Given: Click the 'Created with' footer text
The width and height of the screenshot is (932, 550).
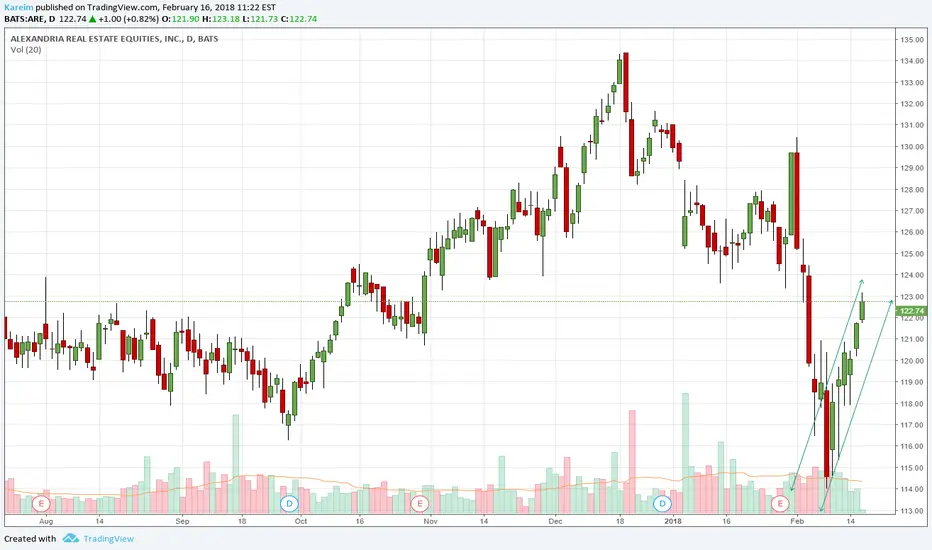Looking at the screenshot, I should point(30,539).
